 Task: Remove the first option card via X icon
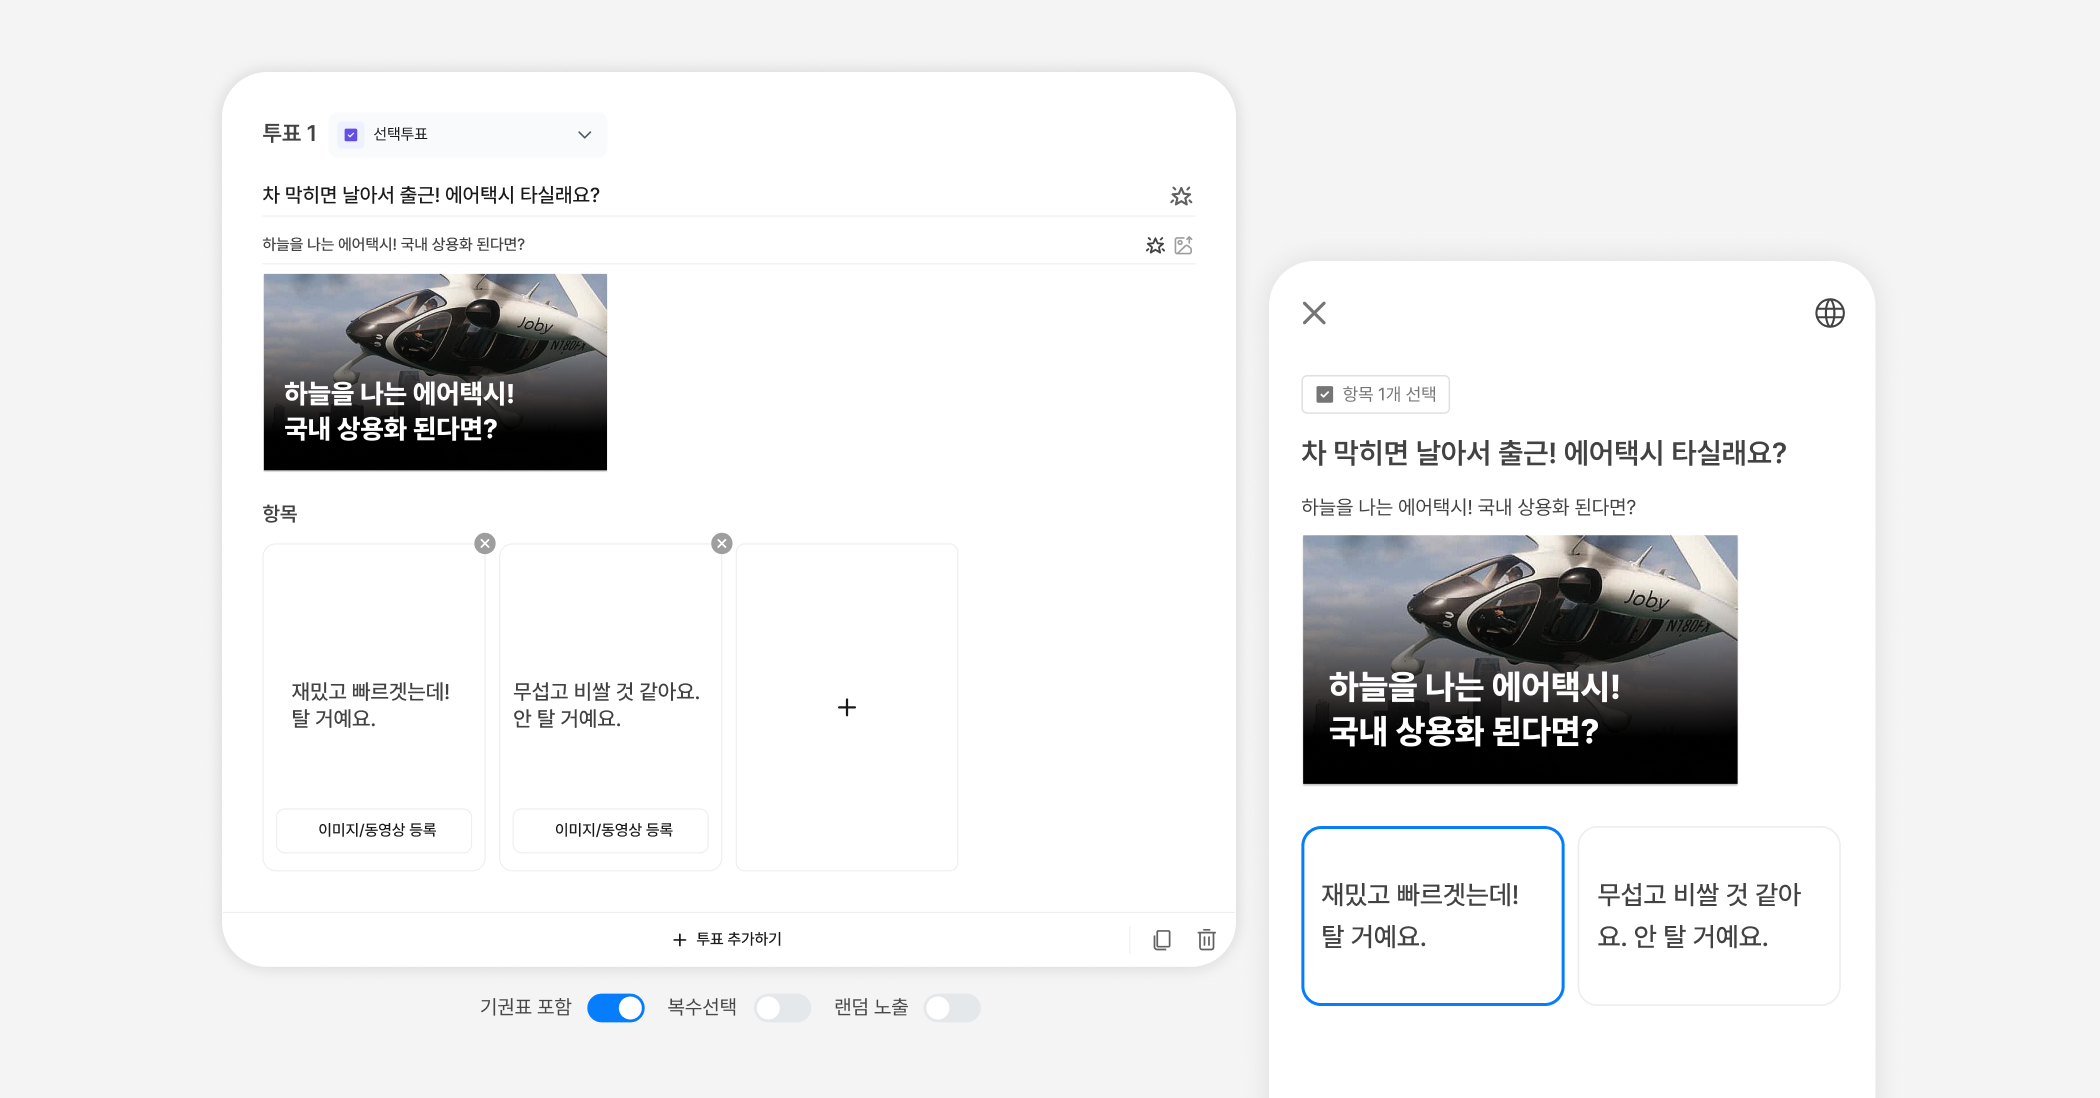pos(485,544)
